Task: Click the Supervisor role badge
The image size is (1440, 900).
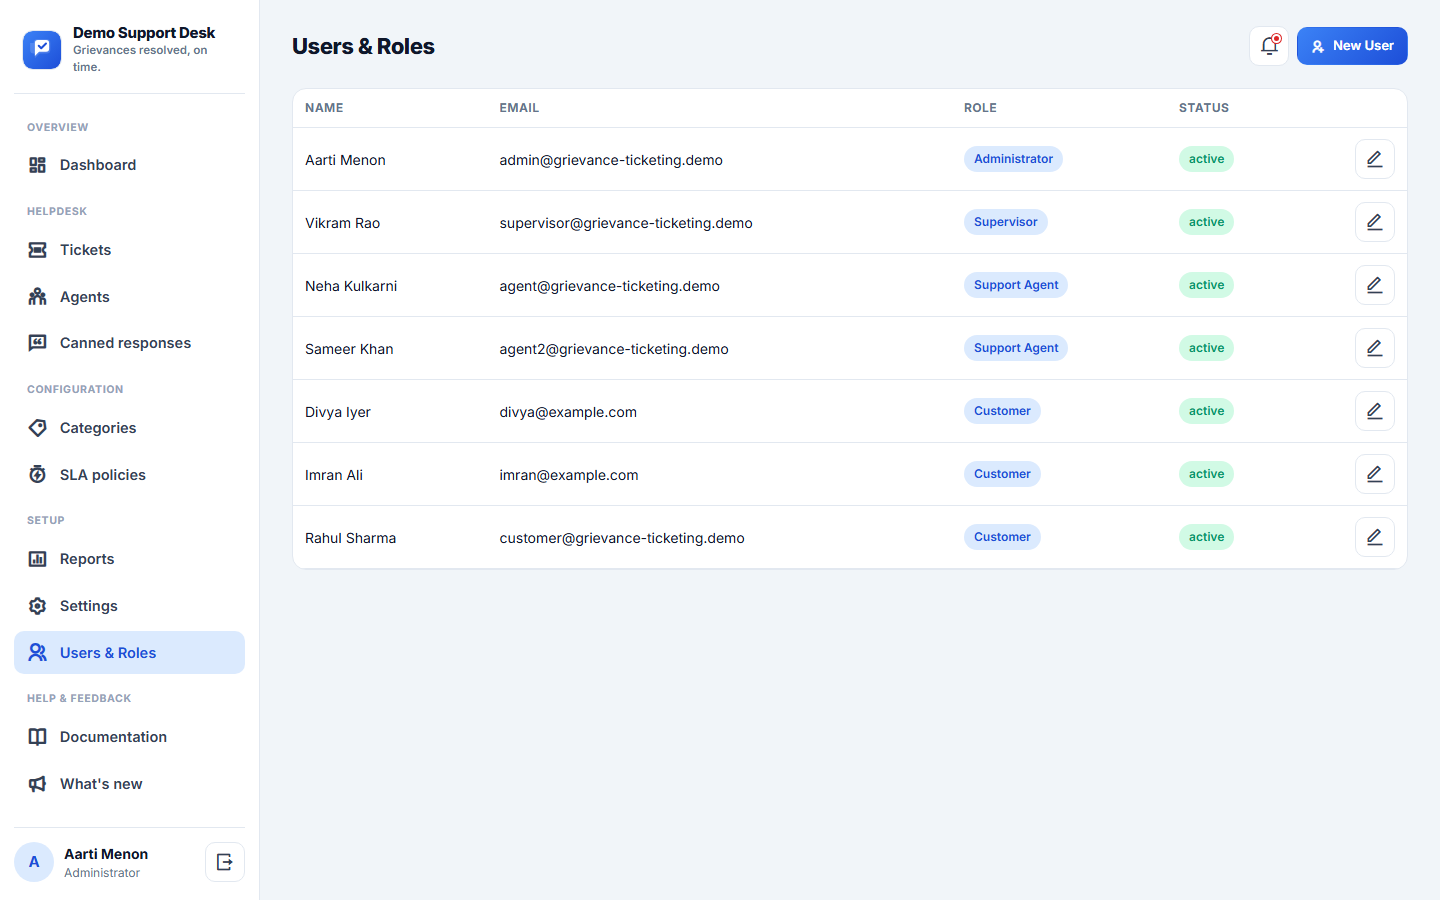Action: point(1006,222)
